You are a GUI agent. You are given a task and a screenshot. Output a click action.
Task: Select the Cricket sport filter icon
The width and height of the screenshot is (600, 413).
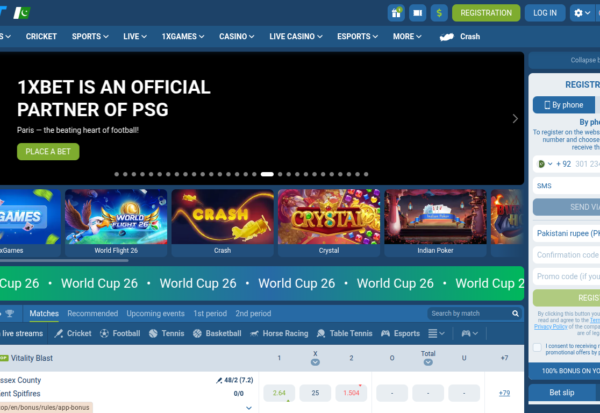[59, 333]
